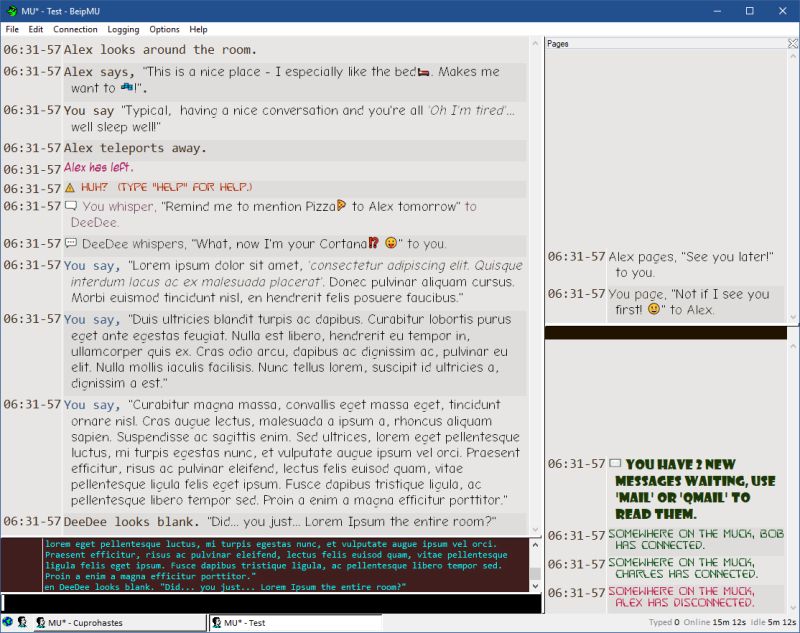Click 'Typical, having a nice conversation' message

292,118
